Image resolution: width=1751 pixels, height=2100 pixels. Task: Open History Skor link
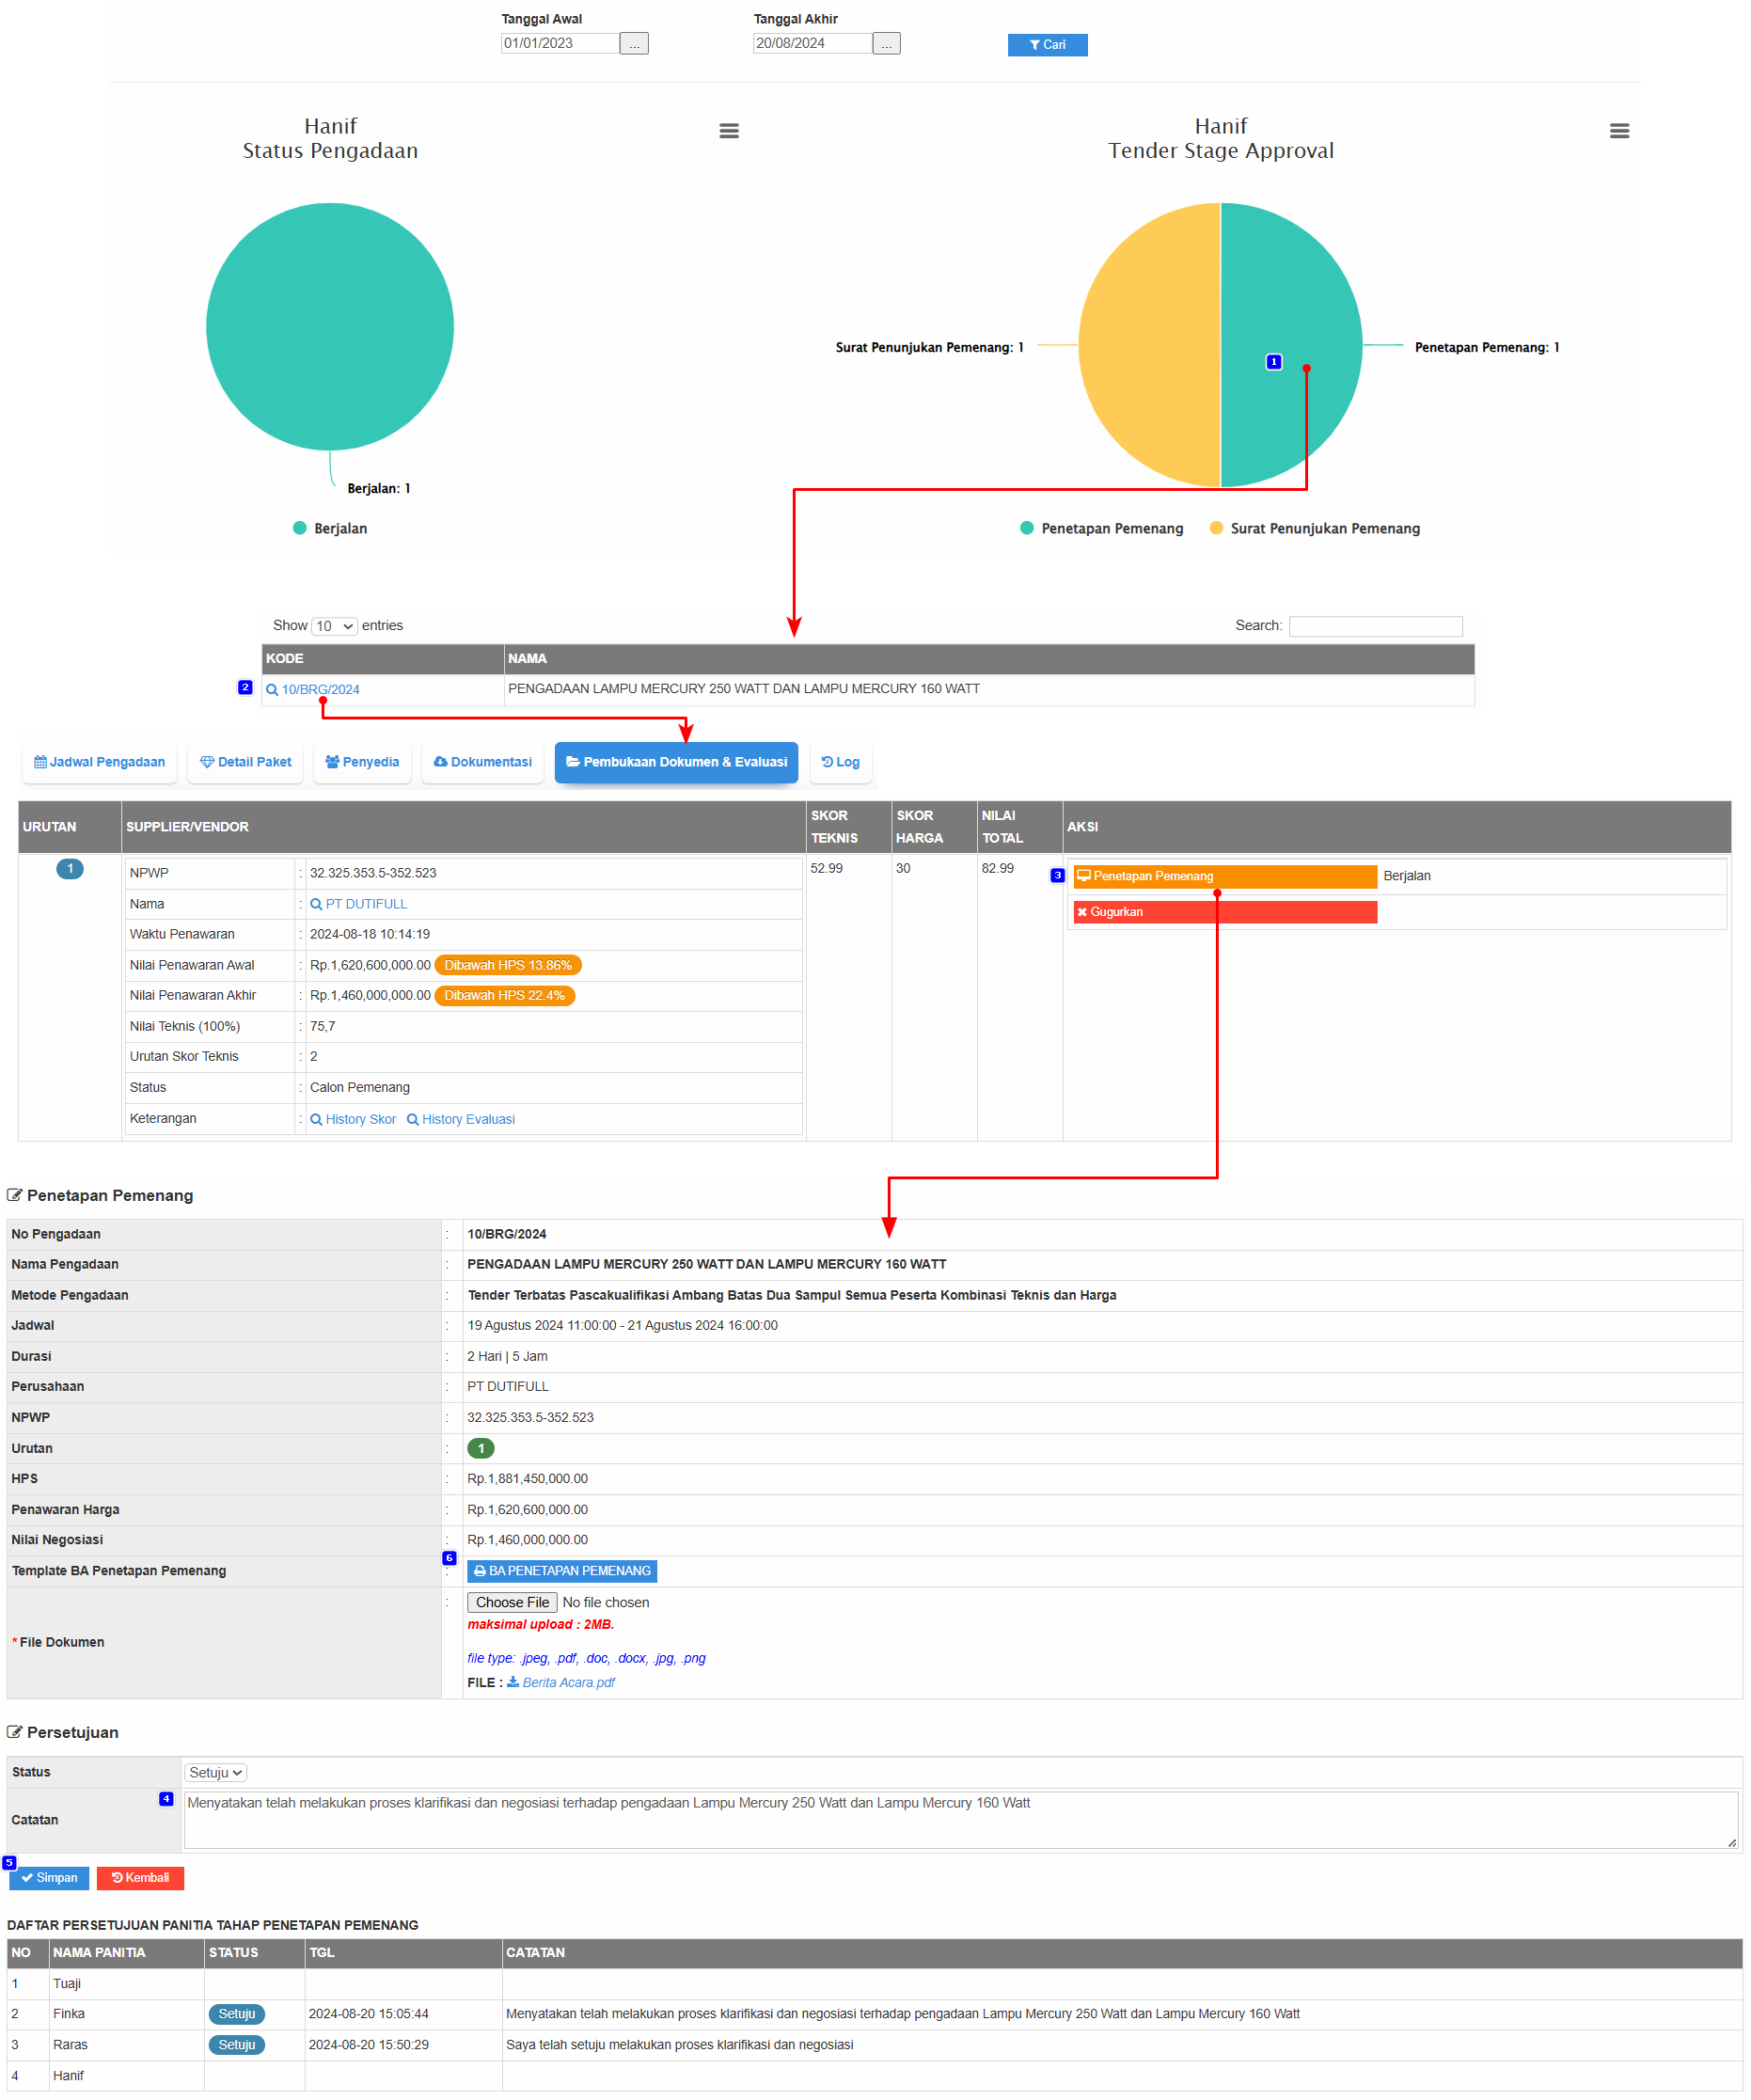[x=360, y=1119]
